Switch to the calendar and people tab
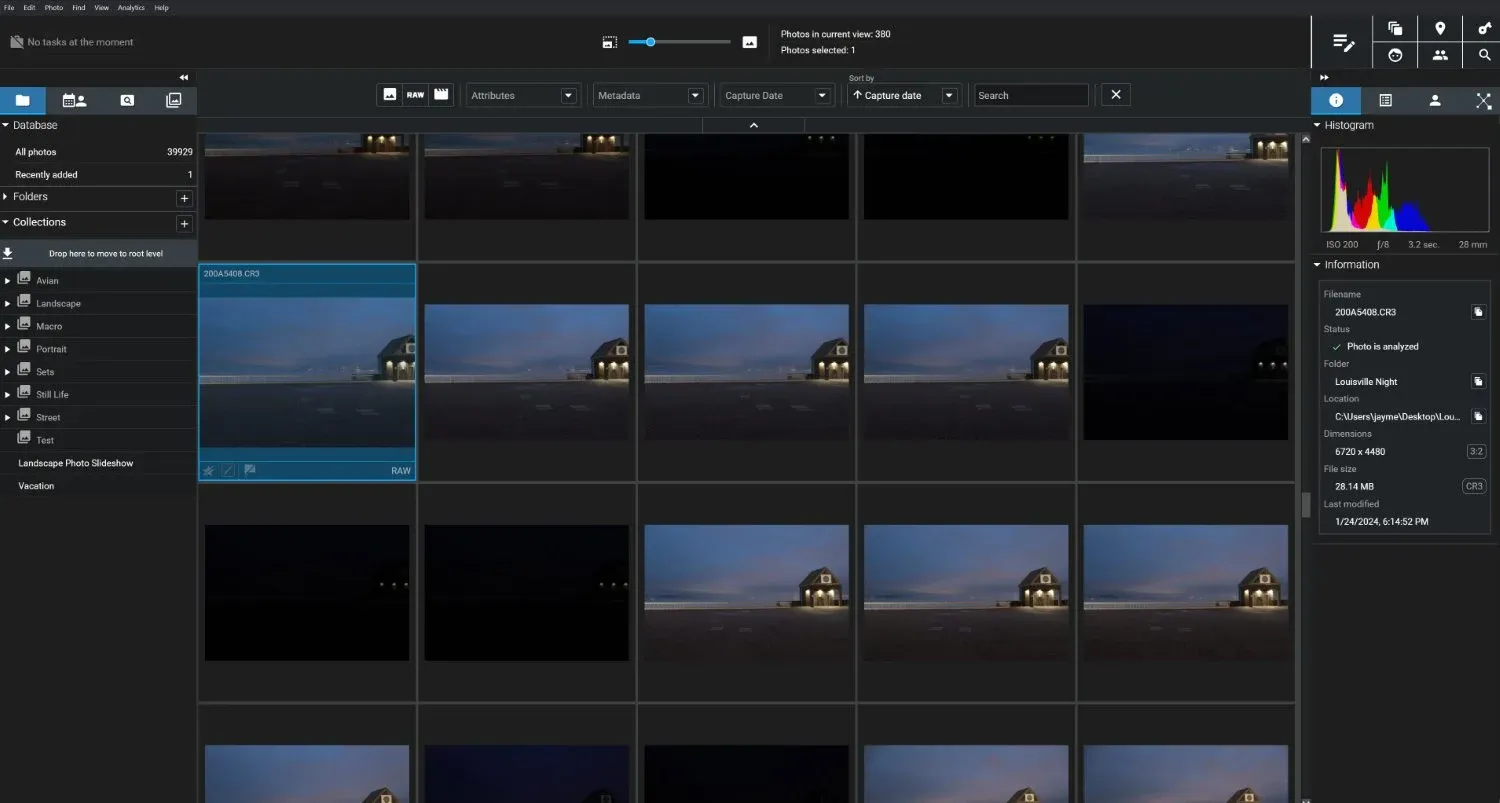This screenshot has height=803, width=1500. [74, 100]
